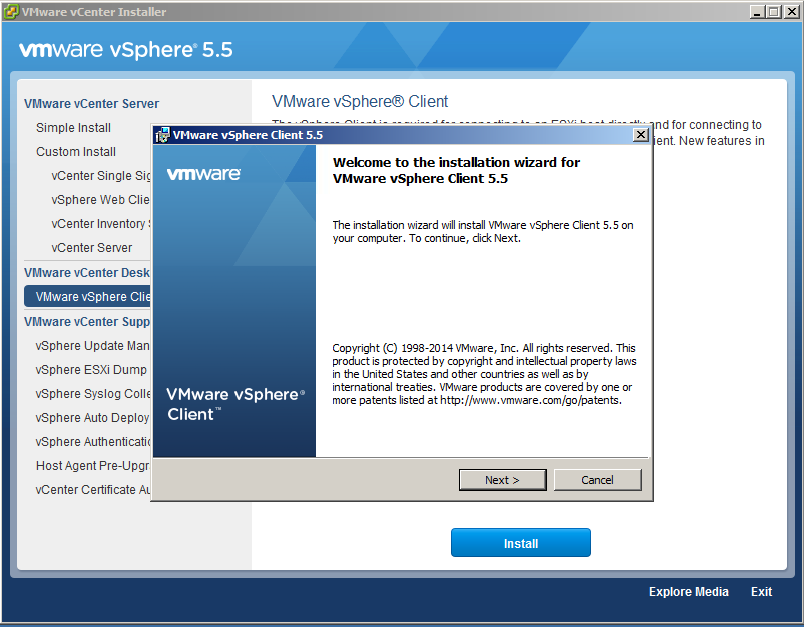Click the vSphere Client installer title icon

(162, 135)
